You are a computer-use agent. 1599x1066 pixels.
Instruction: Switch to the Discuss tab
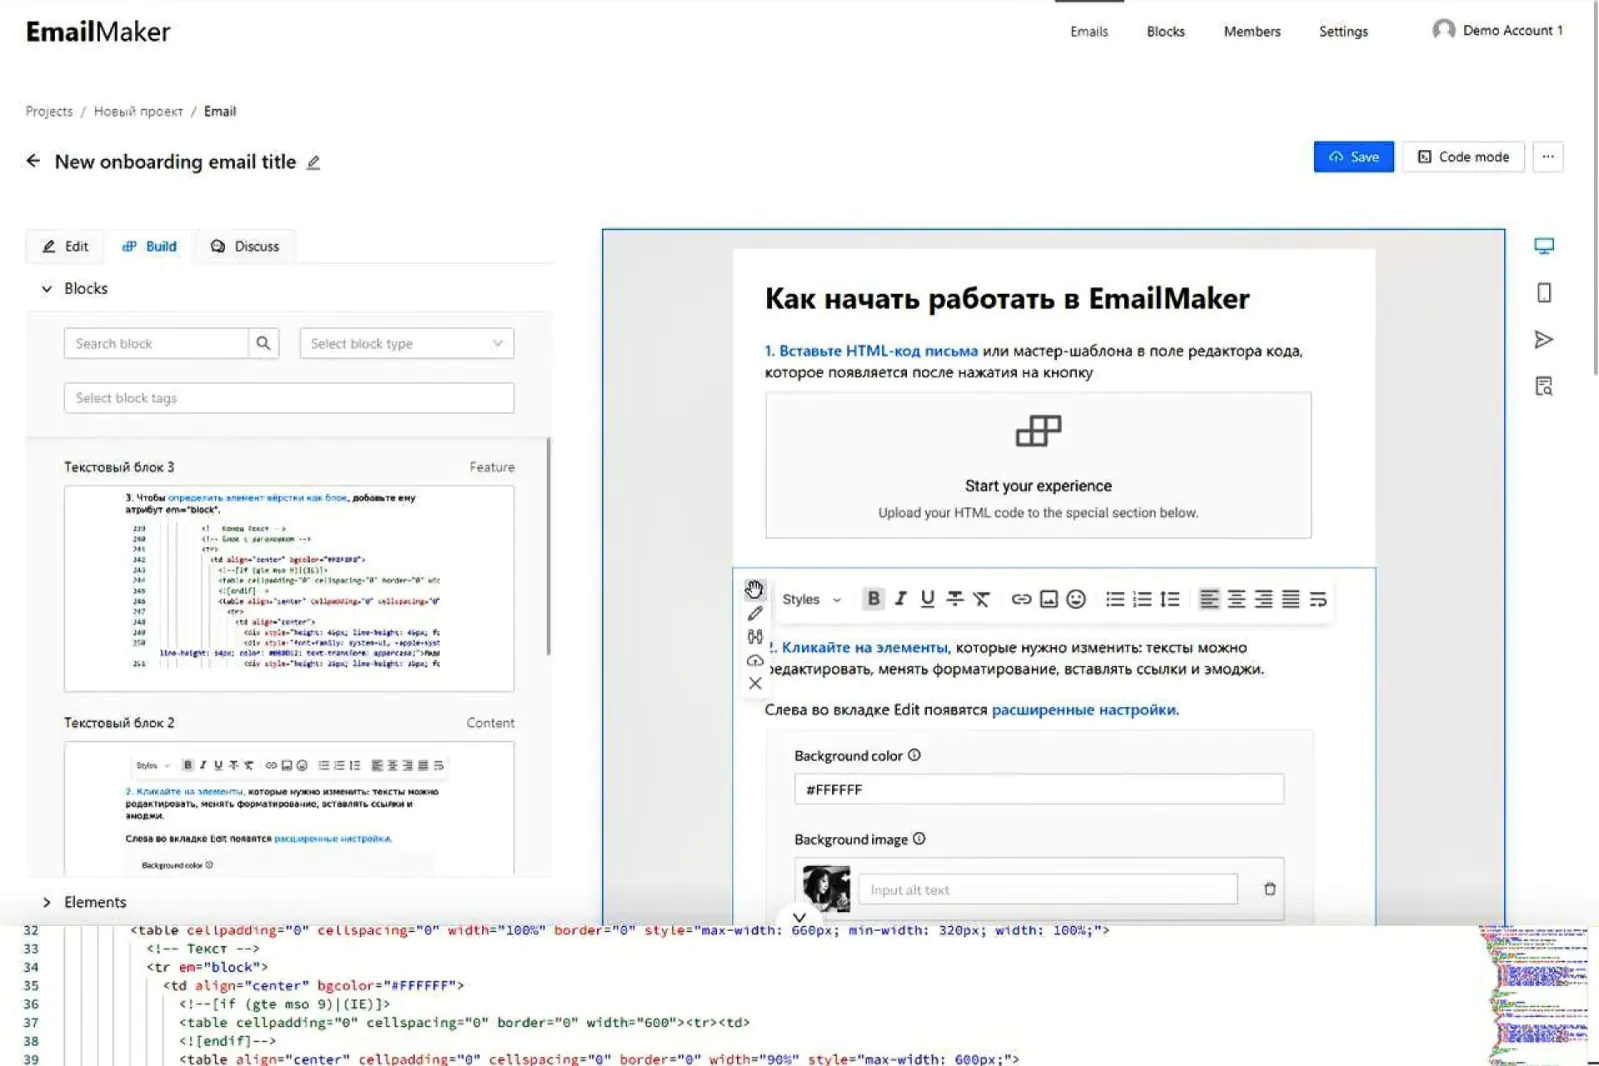click(x=245, y=246)
